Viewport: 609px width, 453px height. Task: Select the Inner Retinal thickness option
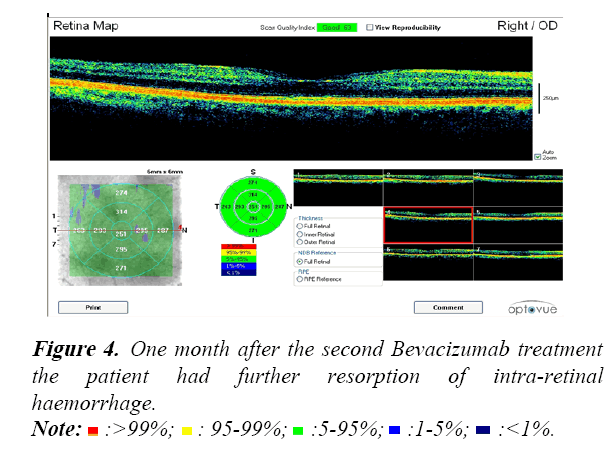tap(299, 233)
